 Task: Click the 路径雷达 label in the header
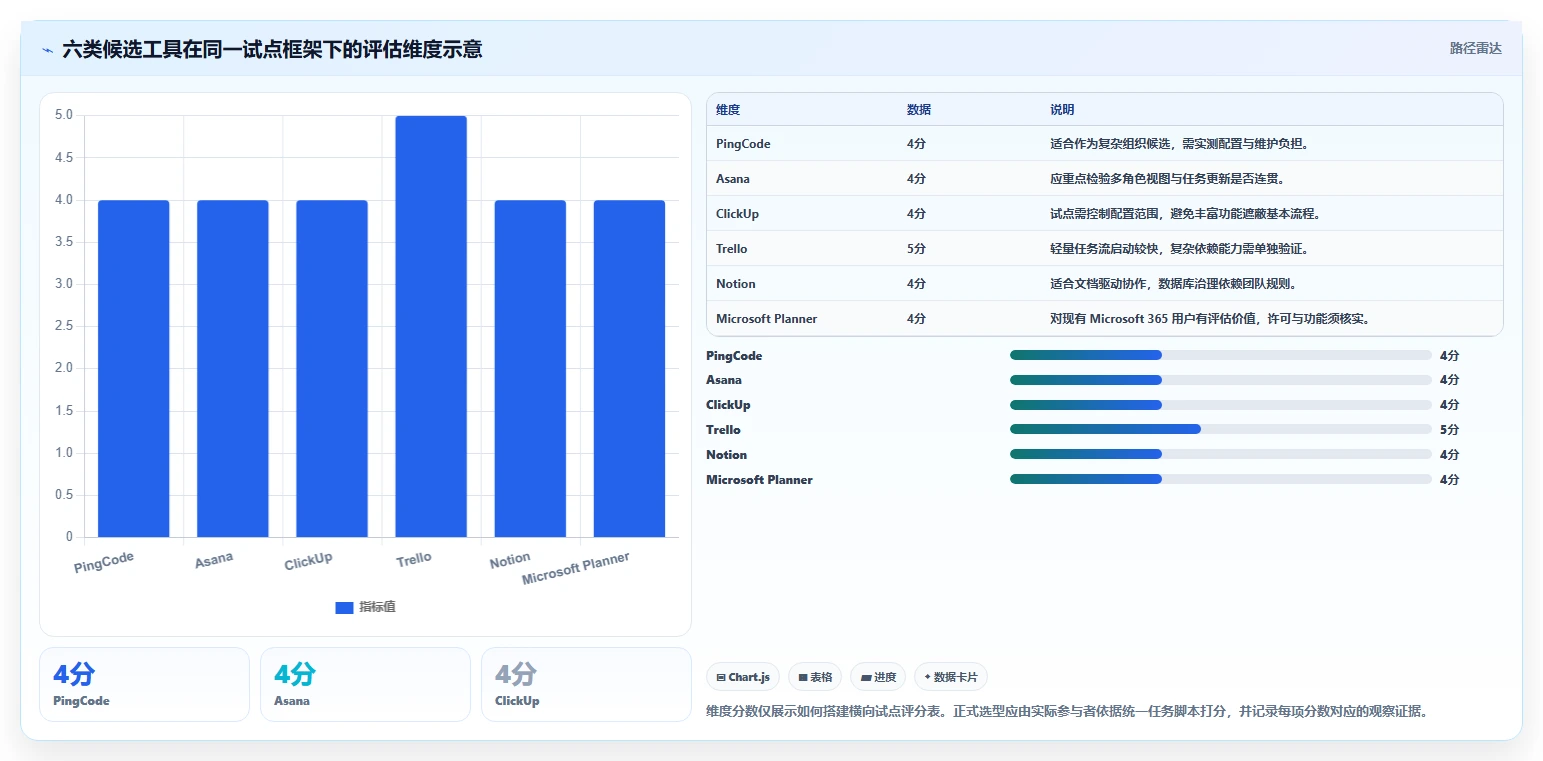(1476, 48)
